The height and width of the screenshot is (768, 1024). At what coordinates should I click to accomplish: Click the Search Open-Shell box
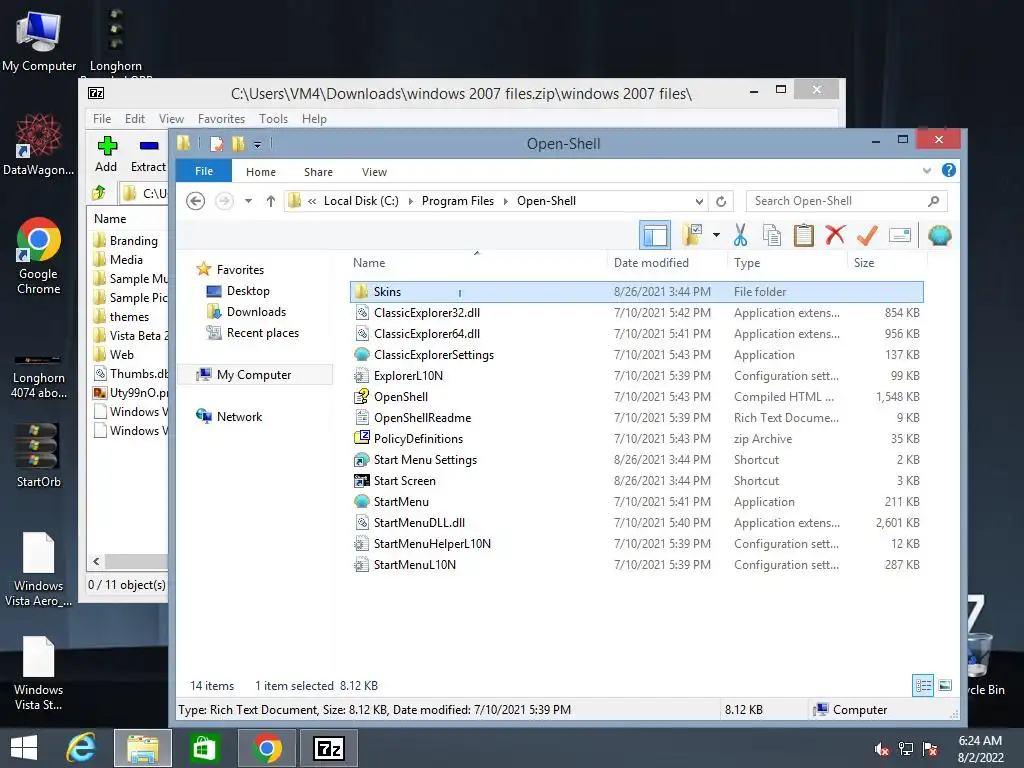846,201
